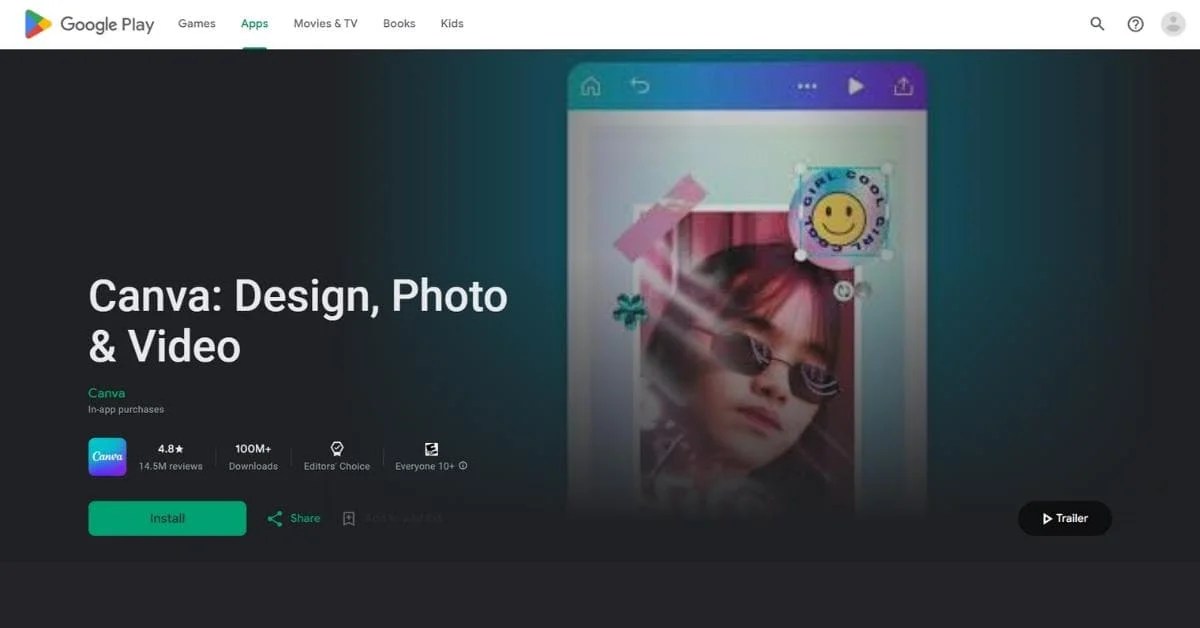Open the Canva developer page

[x=106, y=392]
